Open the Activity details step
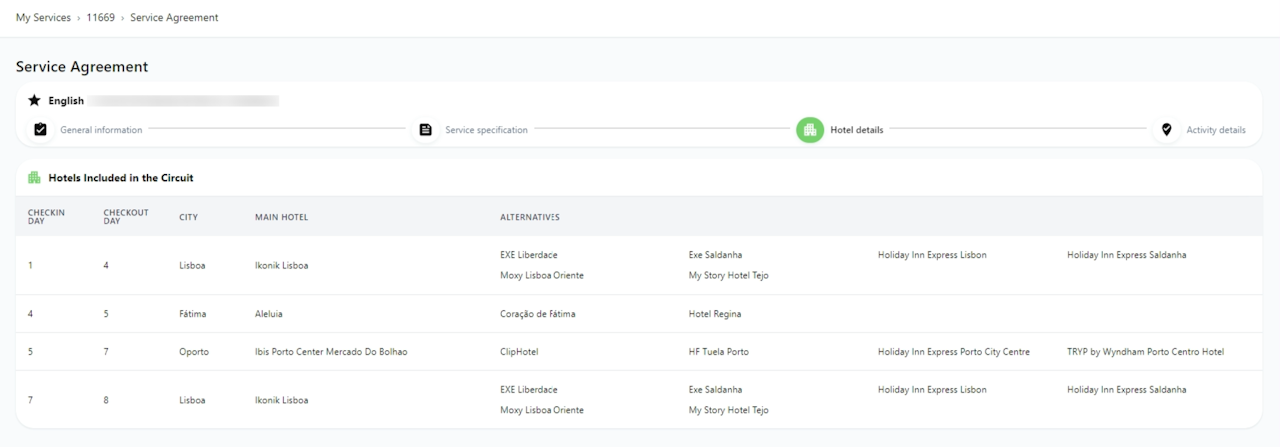The height and width of the screenshot is (447, 1280). [1215, 130]
